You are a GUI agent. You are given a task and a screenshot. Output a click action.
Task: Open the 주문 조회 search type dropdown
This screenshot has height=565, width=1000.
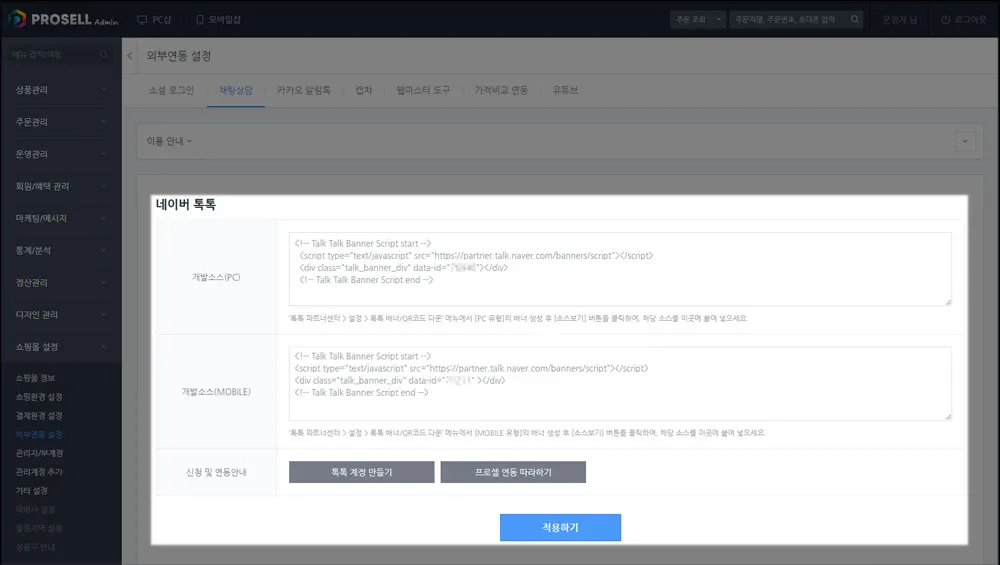[x=698, y=20]
